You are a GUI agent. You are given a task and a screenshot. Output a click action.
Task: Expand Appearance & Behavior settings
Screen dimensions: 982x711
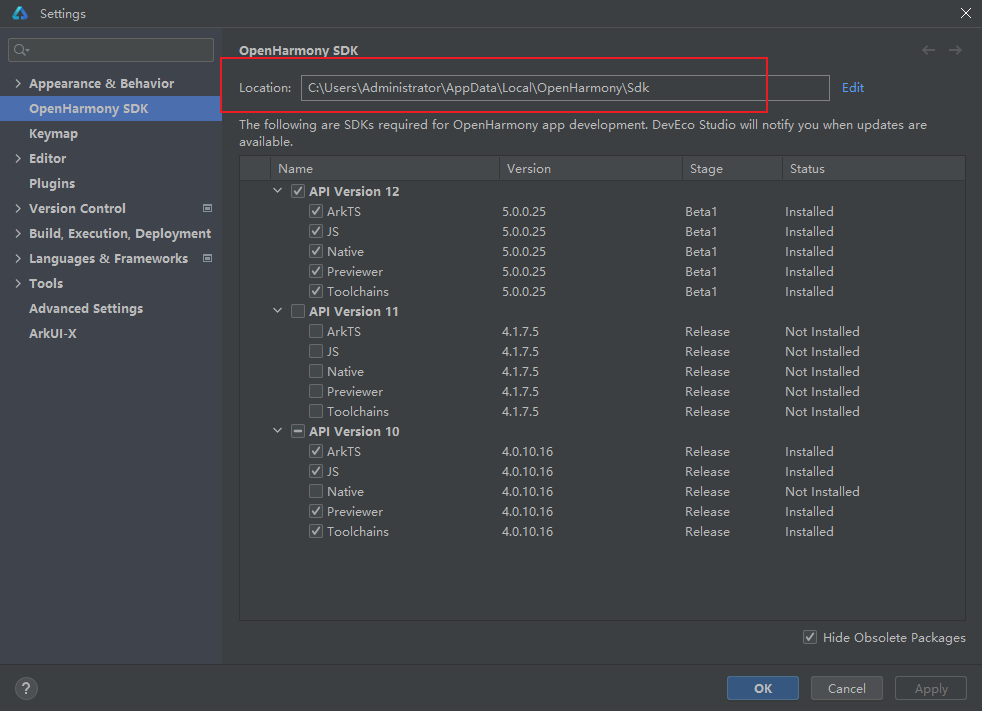[18, 83]
